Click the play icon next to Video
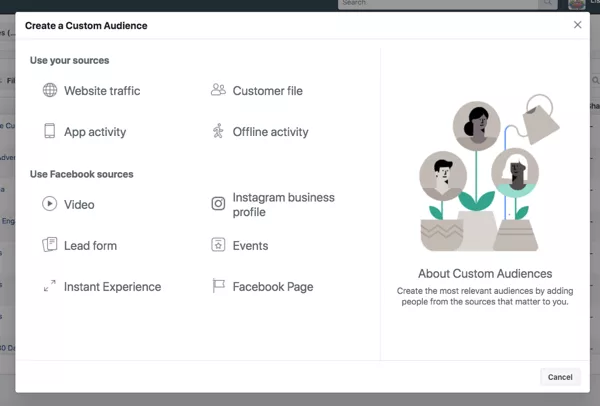Viewport: 600px width, 406px height. point(50,204)
